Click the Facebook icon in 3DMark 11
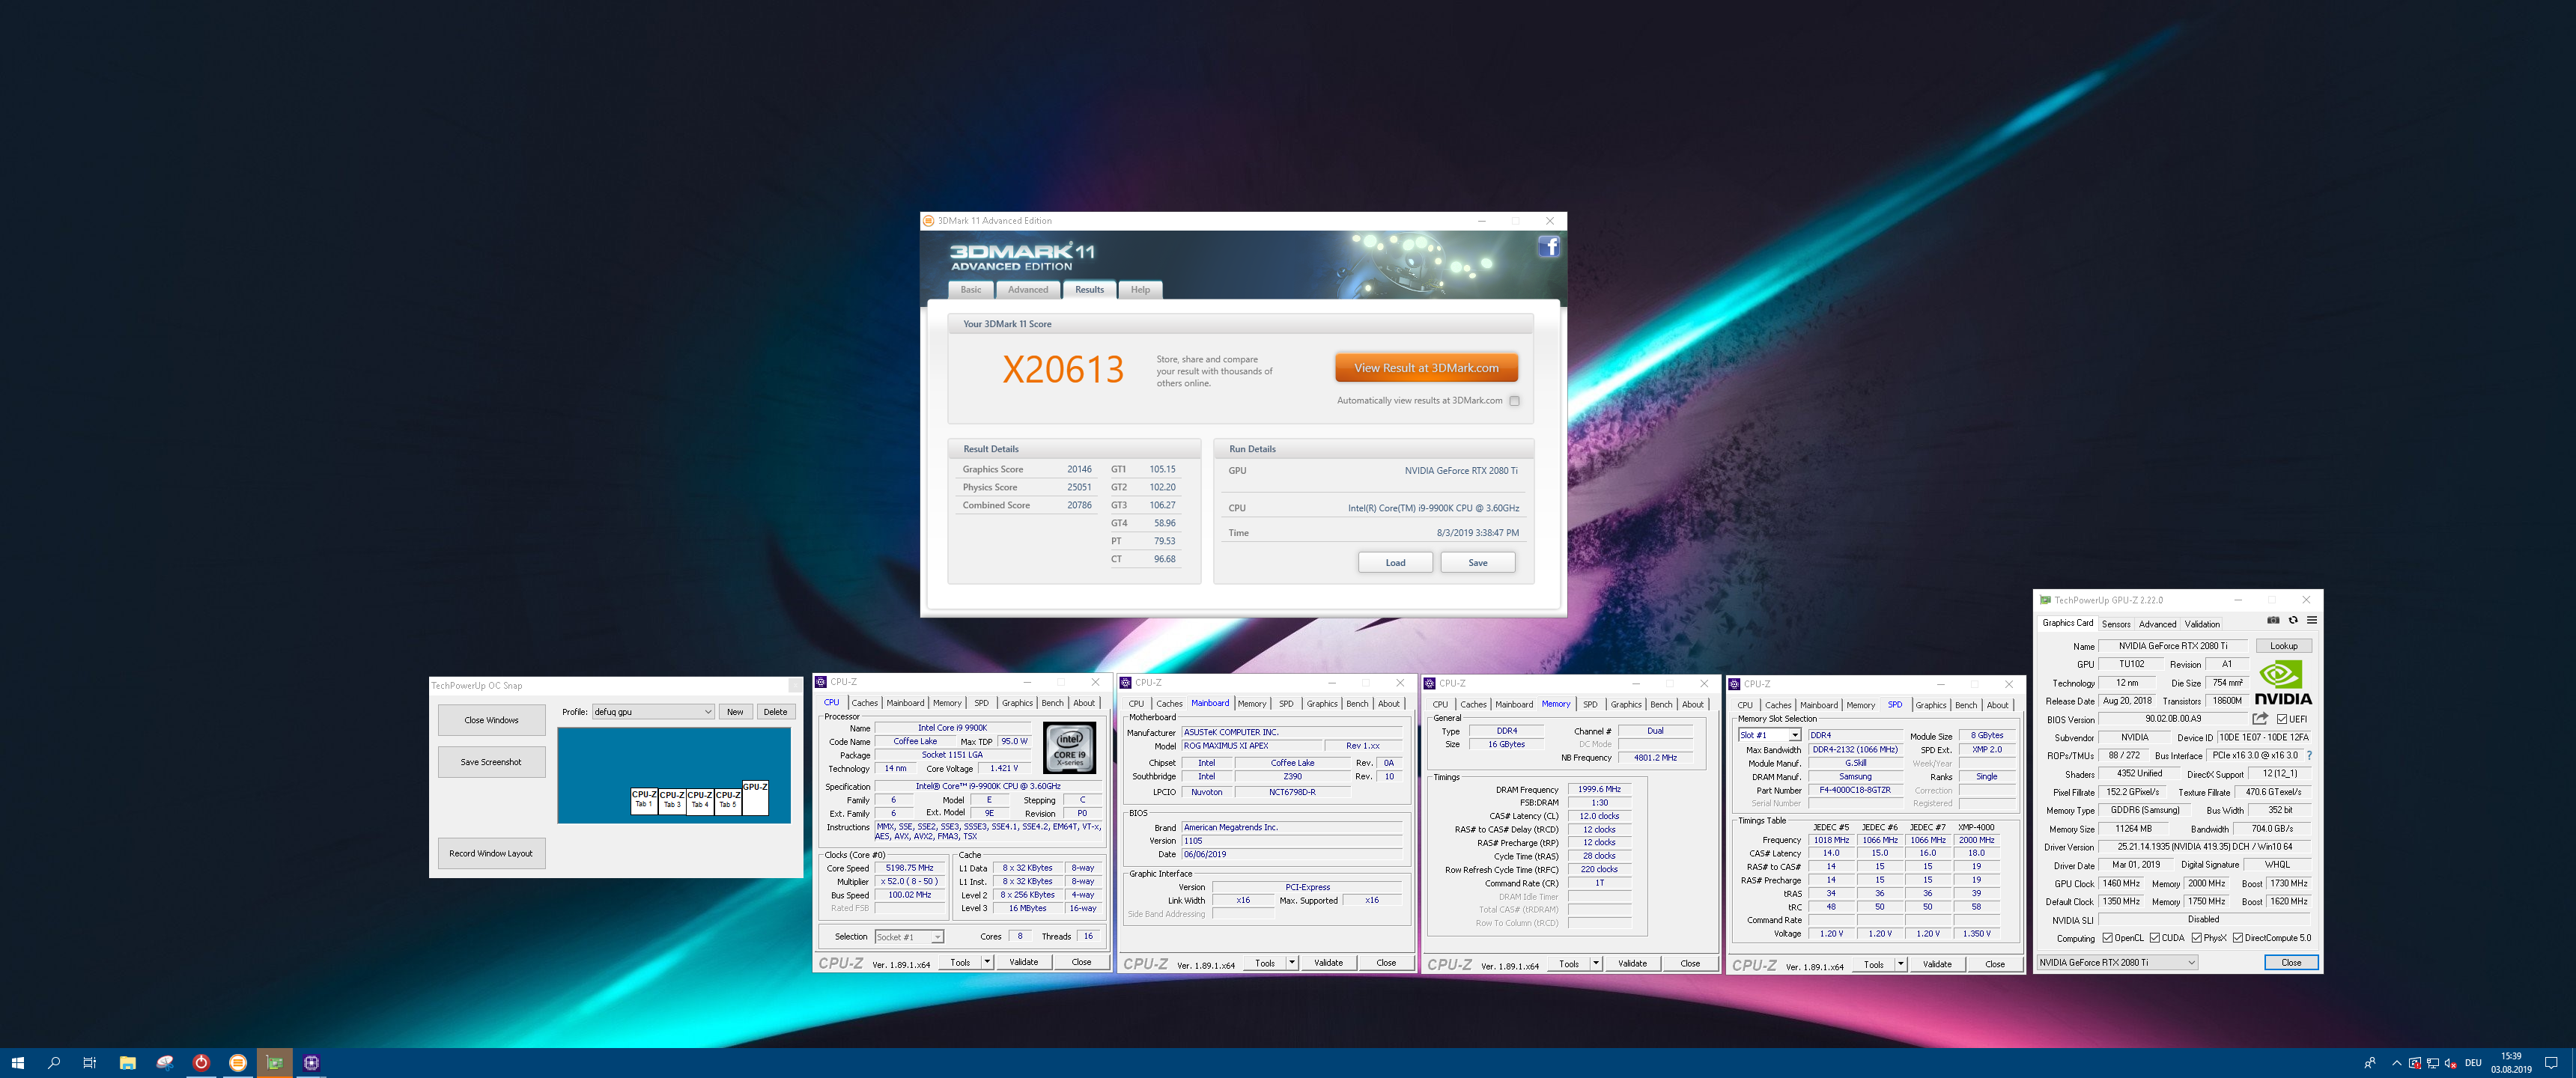The height and width of the screenshot is (1078, 2576). coord(1548,246)
